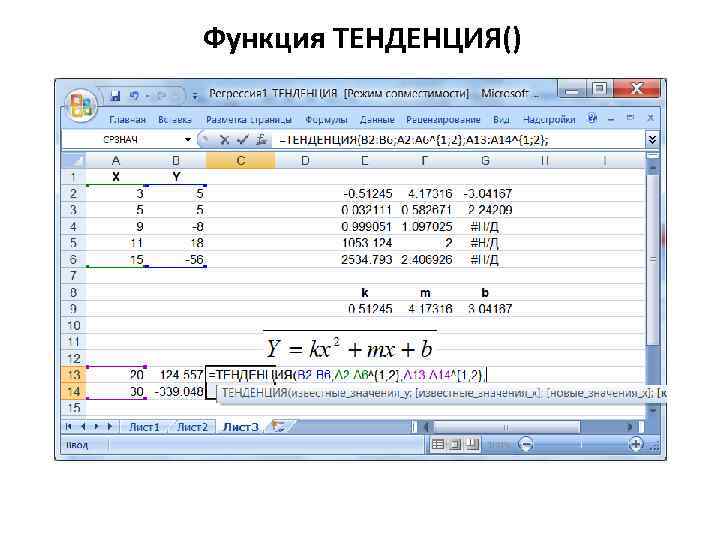Select column A header
720x540 pixels.
coord(116,161)
